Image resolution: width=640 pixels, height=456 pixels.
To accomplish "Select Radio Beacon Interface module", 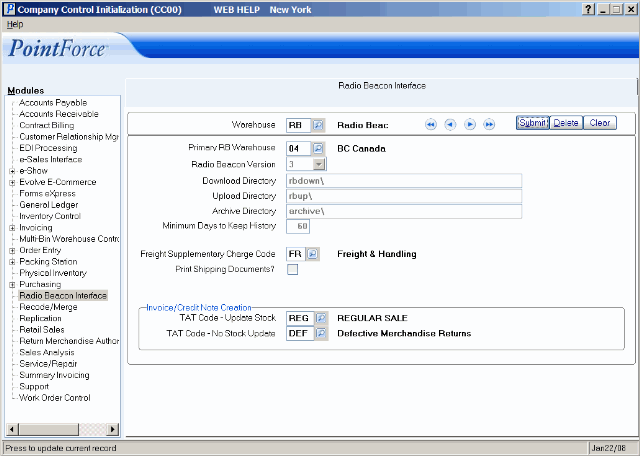I will coord(63,296).
